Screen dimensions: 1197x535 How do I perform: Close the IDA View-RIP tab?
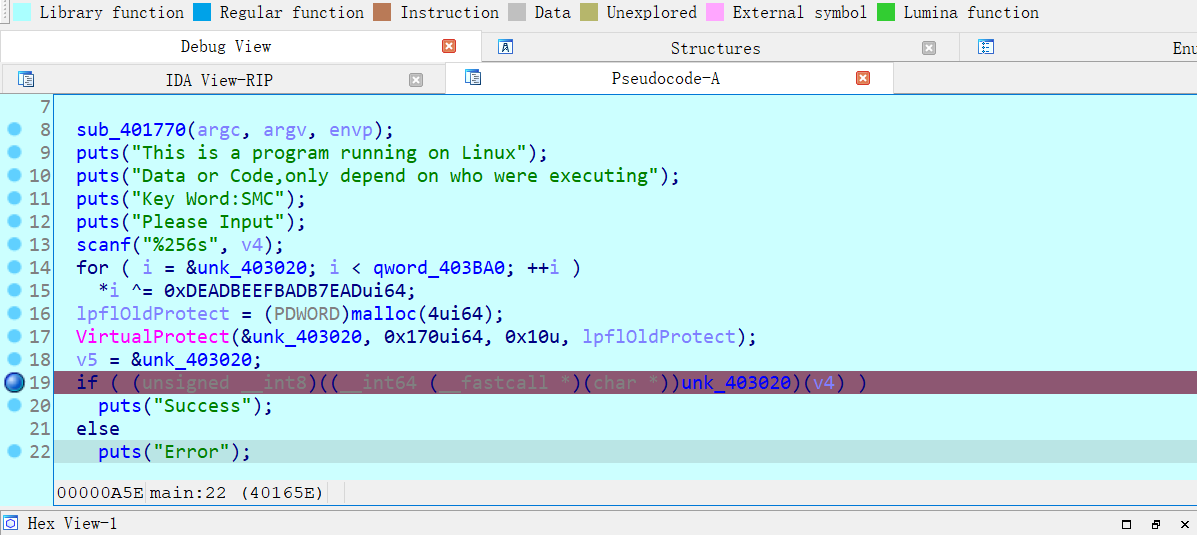tap(416, 79)
